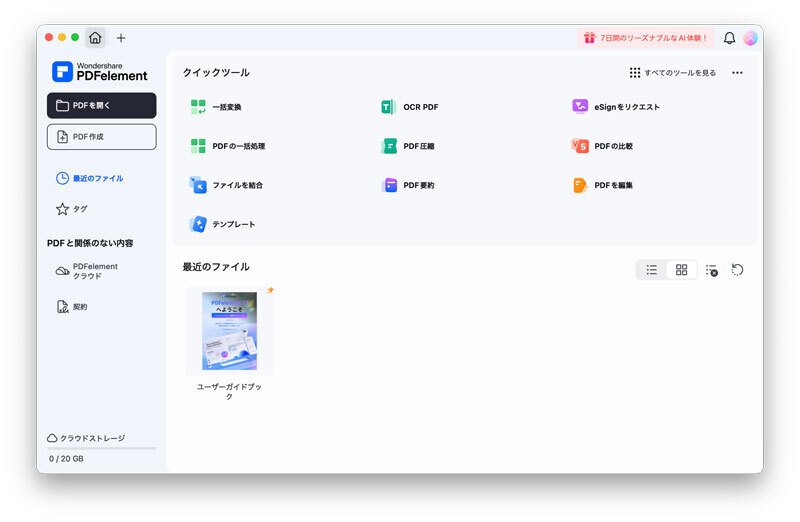Open the PDFの比較 compare tool
The image size is (800, 522).
click(602, 146)
